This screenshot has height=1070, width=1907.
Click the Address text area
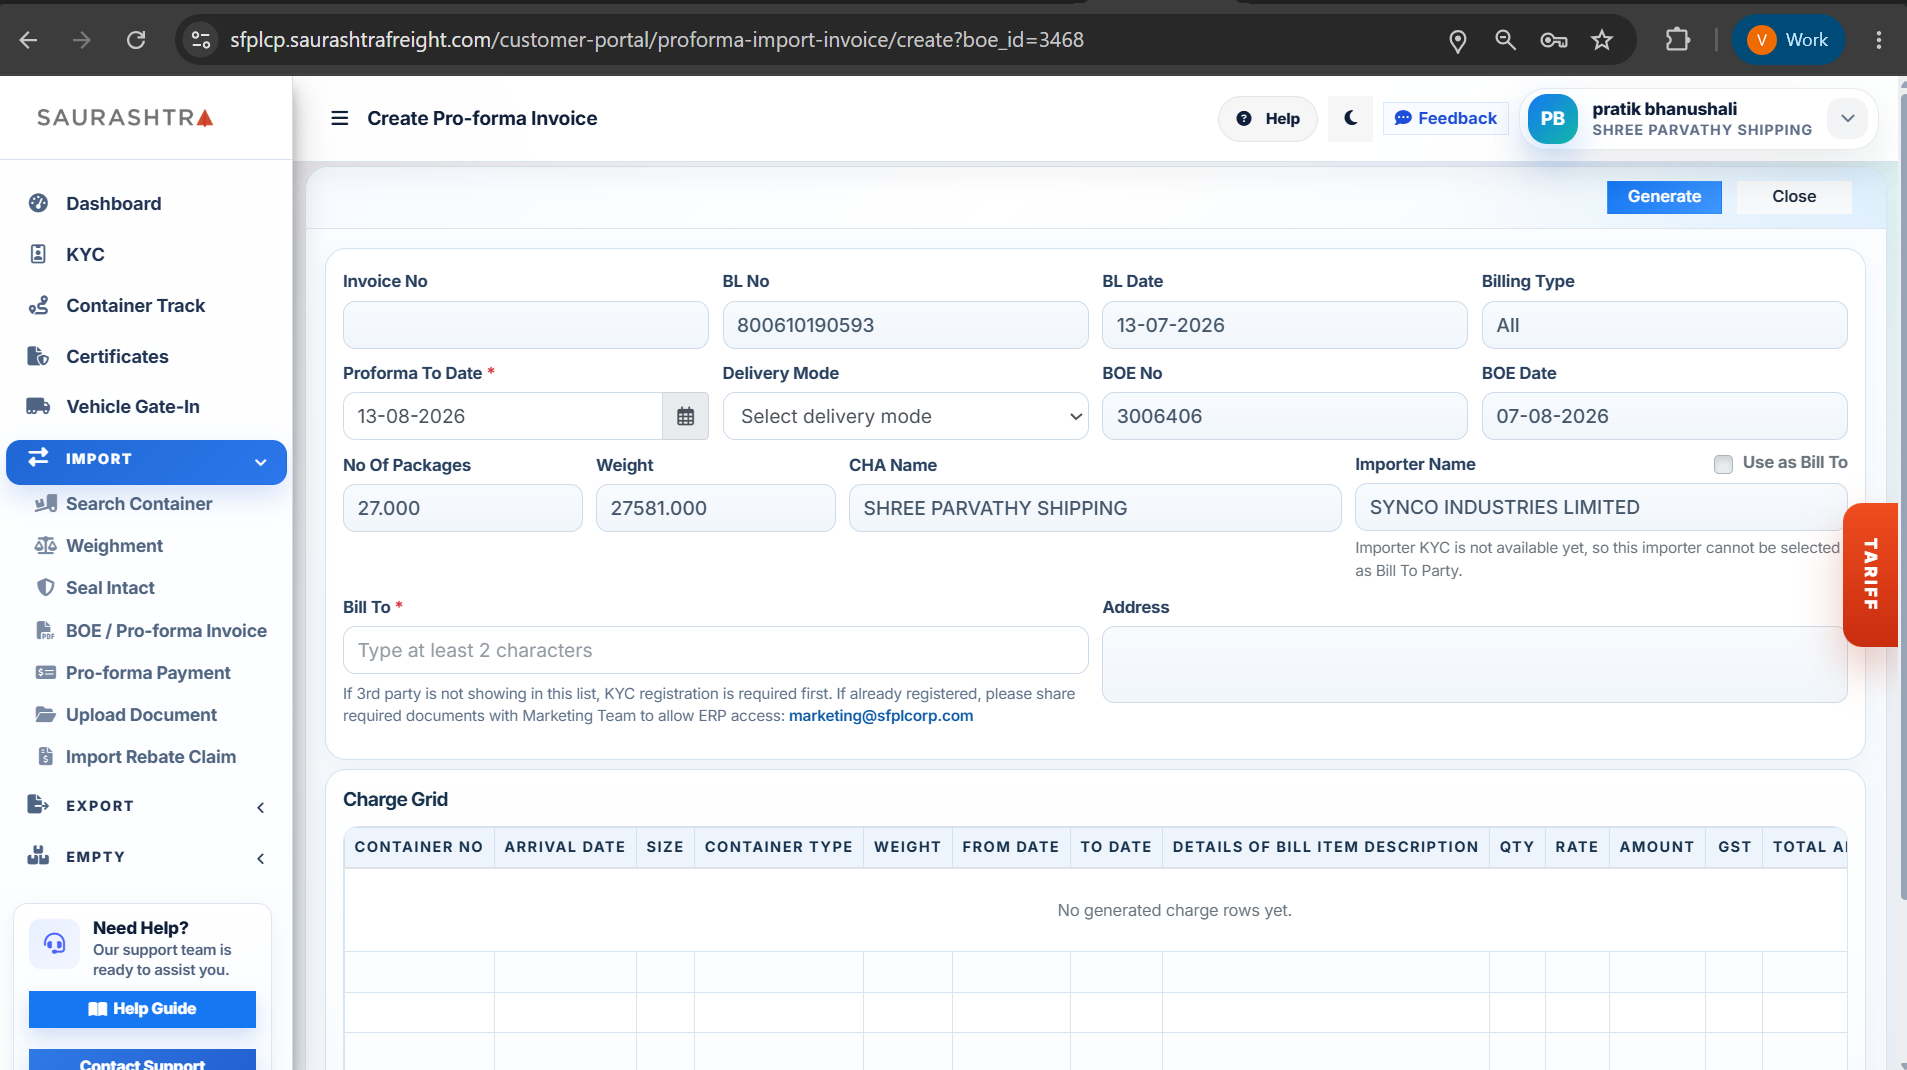click(x=1474, y=665)
